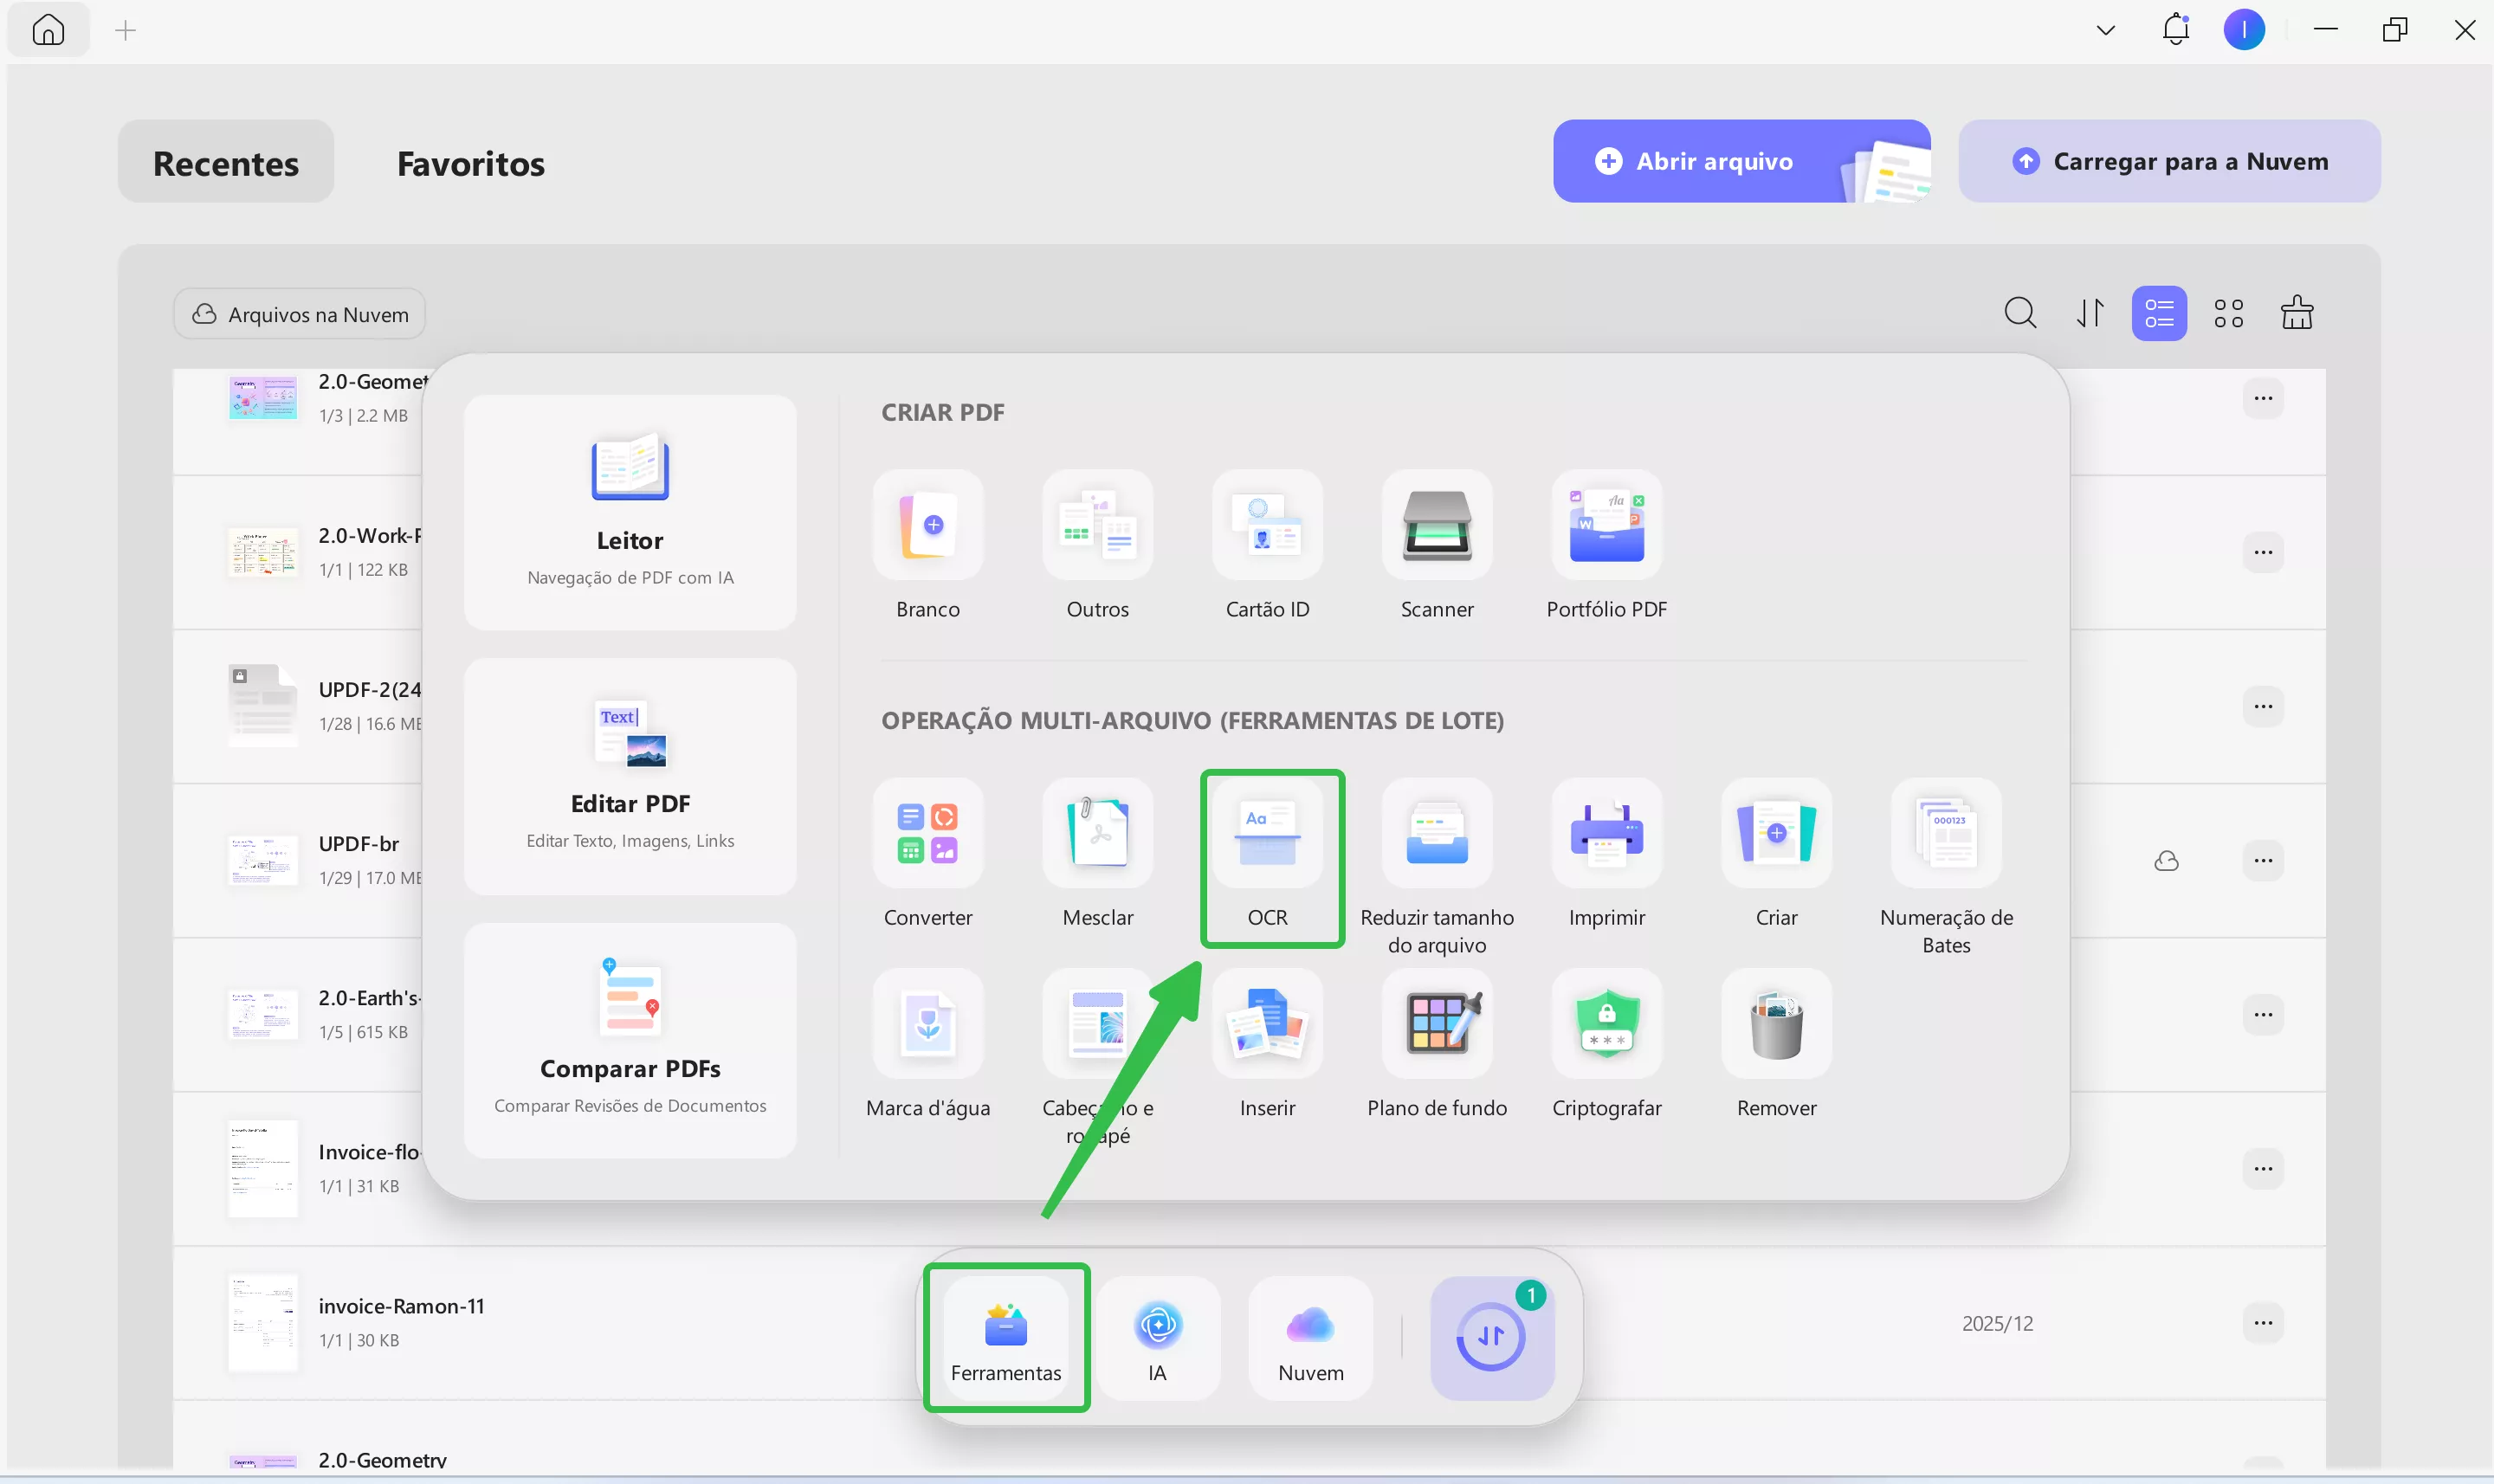This screenshot has height=1484, width=2494.
Task: Switch to list view layout
Action: coord(2158,314)
